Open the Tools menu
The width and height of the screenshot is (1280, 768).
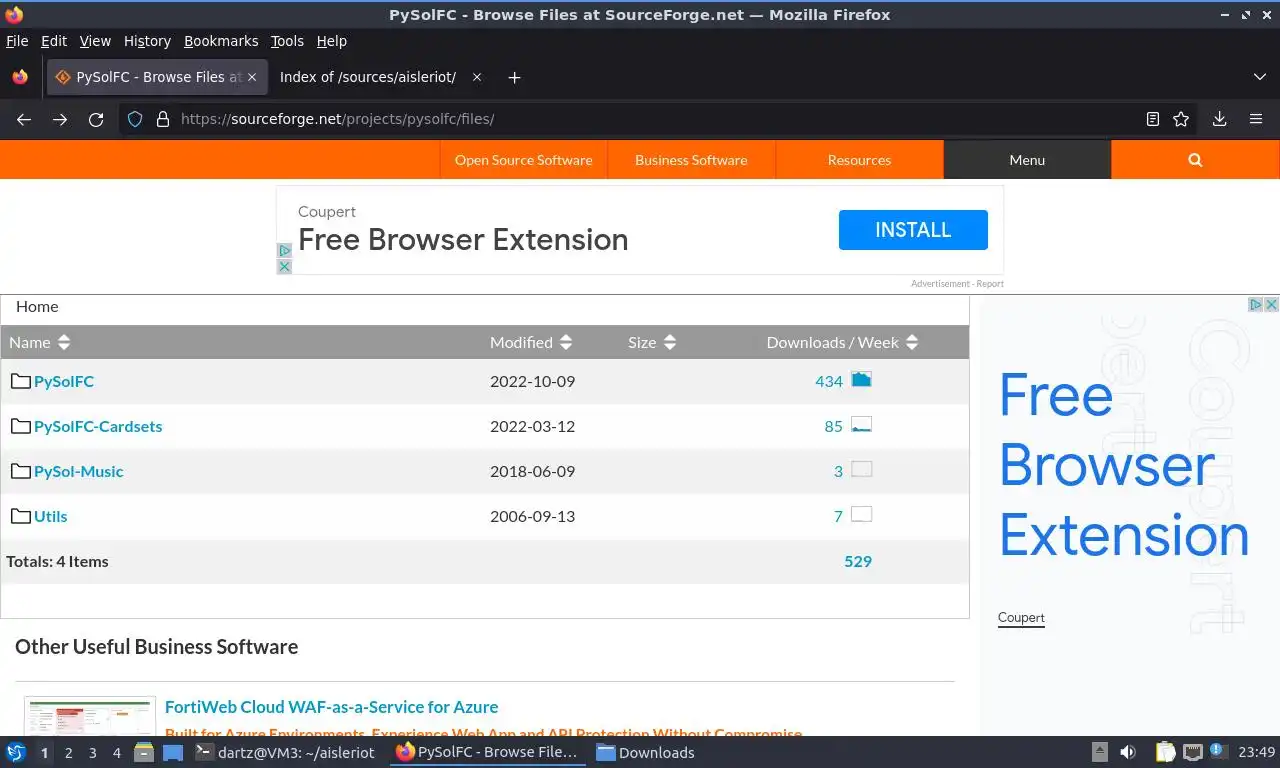coord(287,41)
